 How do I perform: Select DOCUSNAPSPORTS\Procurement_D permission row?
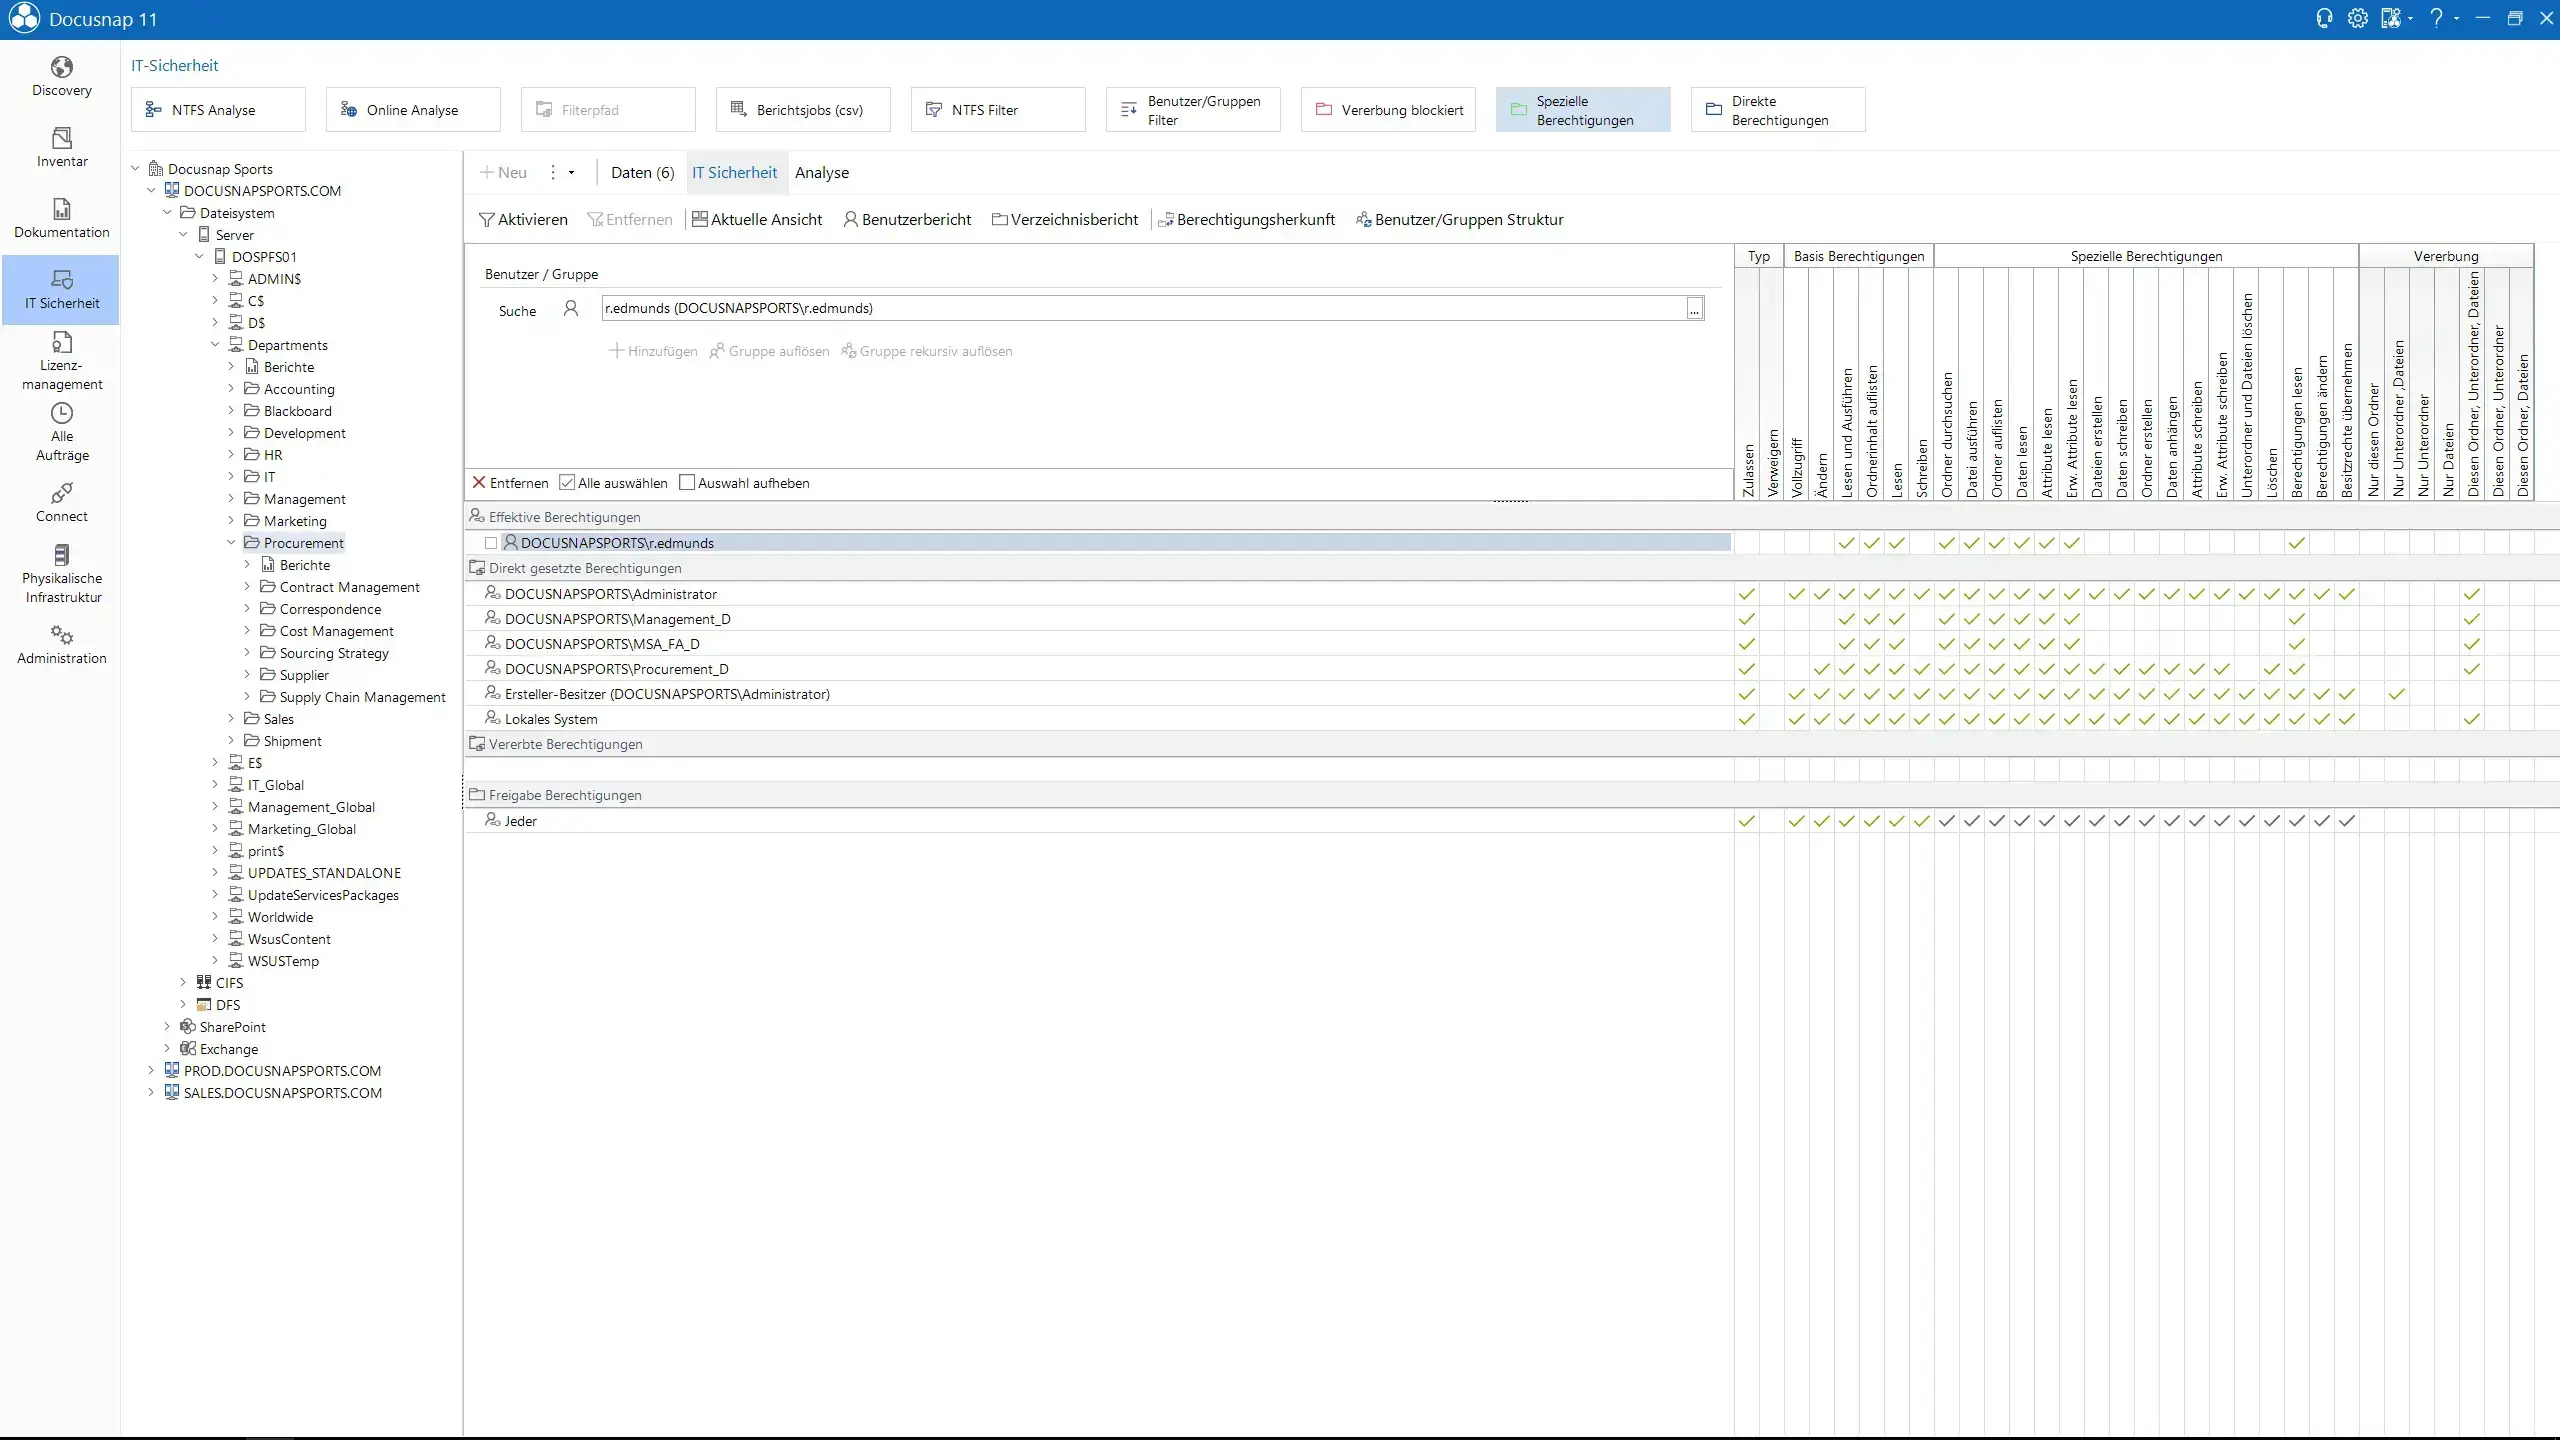pos(1100,669)
